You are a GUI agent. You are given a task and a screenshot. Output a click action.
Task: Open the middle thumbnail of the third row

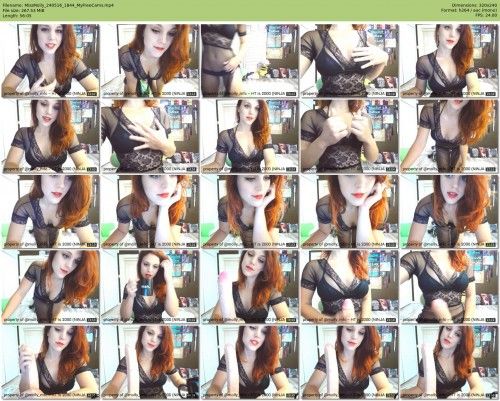click(250, 212)
